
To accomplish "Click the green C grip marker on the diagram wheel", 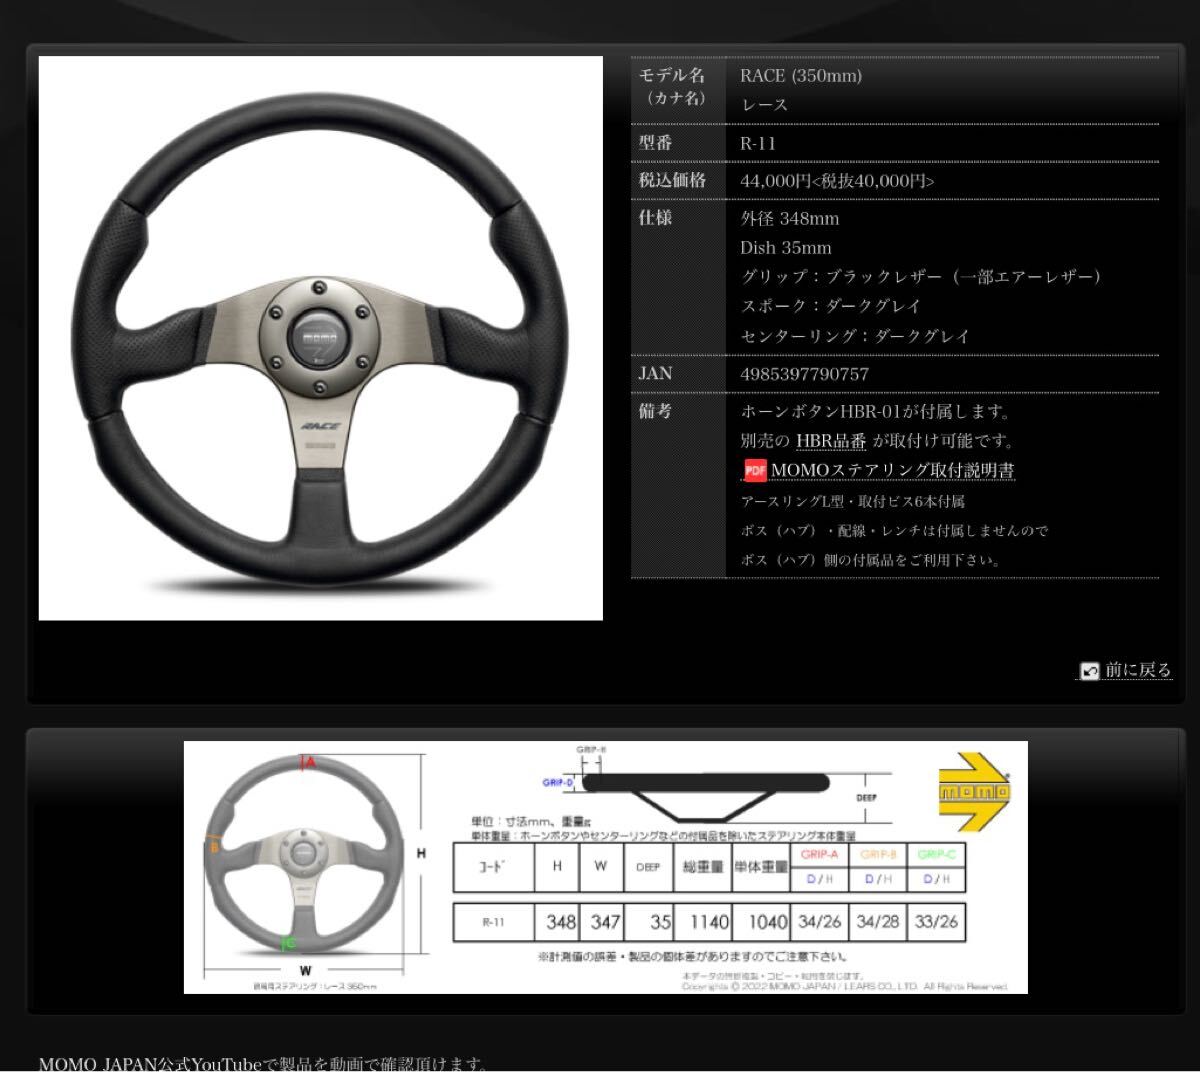I will coord(289,942).
